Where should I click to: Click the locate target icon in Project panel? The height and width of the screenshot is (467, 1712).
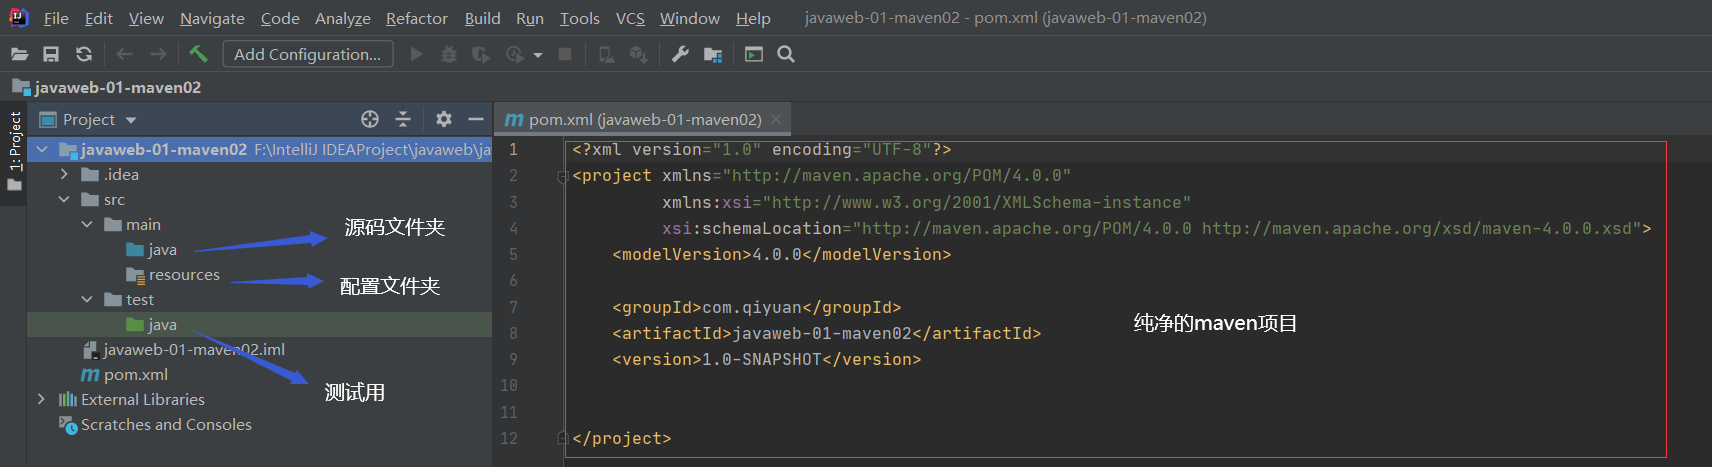click(370, 119)
